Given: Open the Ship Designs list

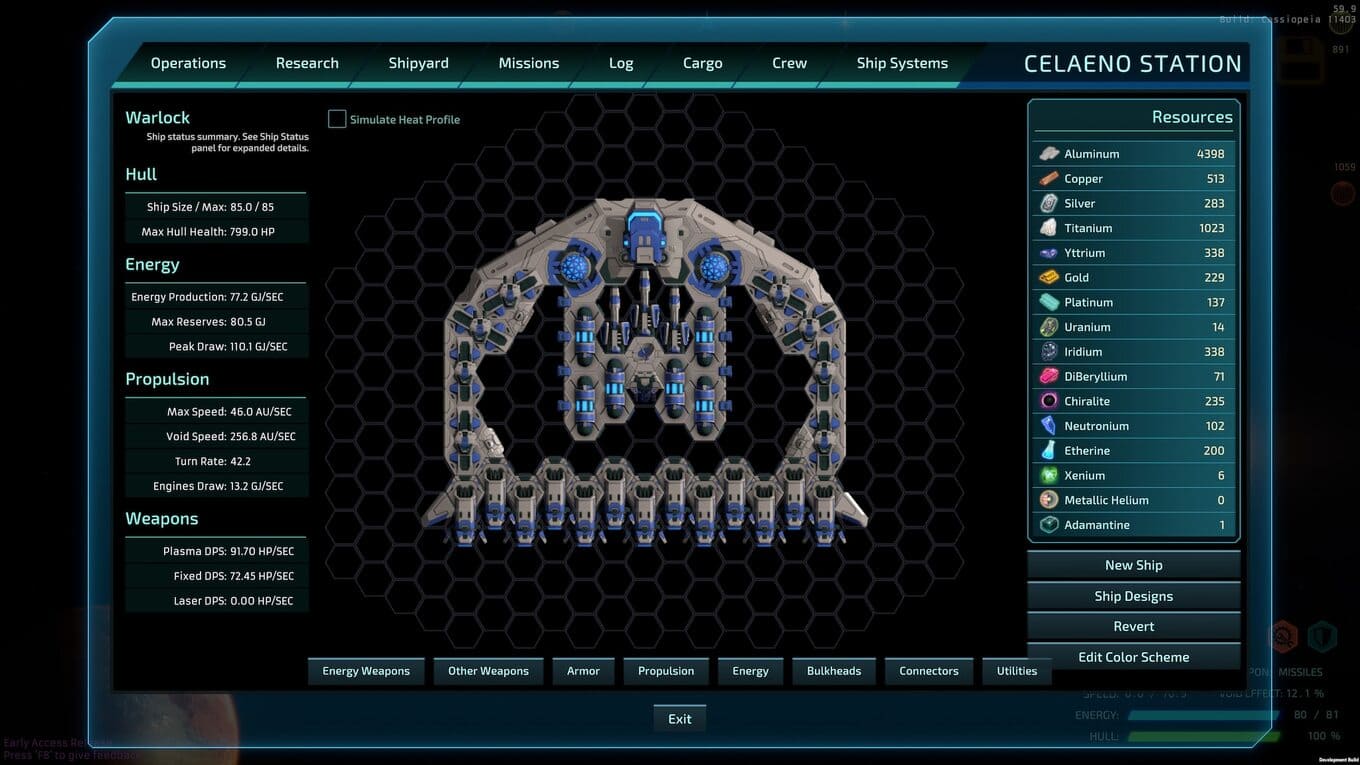Looking at the screenshot, I should (x=1134, y=596).
